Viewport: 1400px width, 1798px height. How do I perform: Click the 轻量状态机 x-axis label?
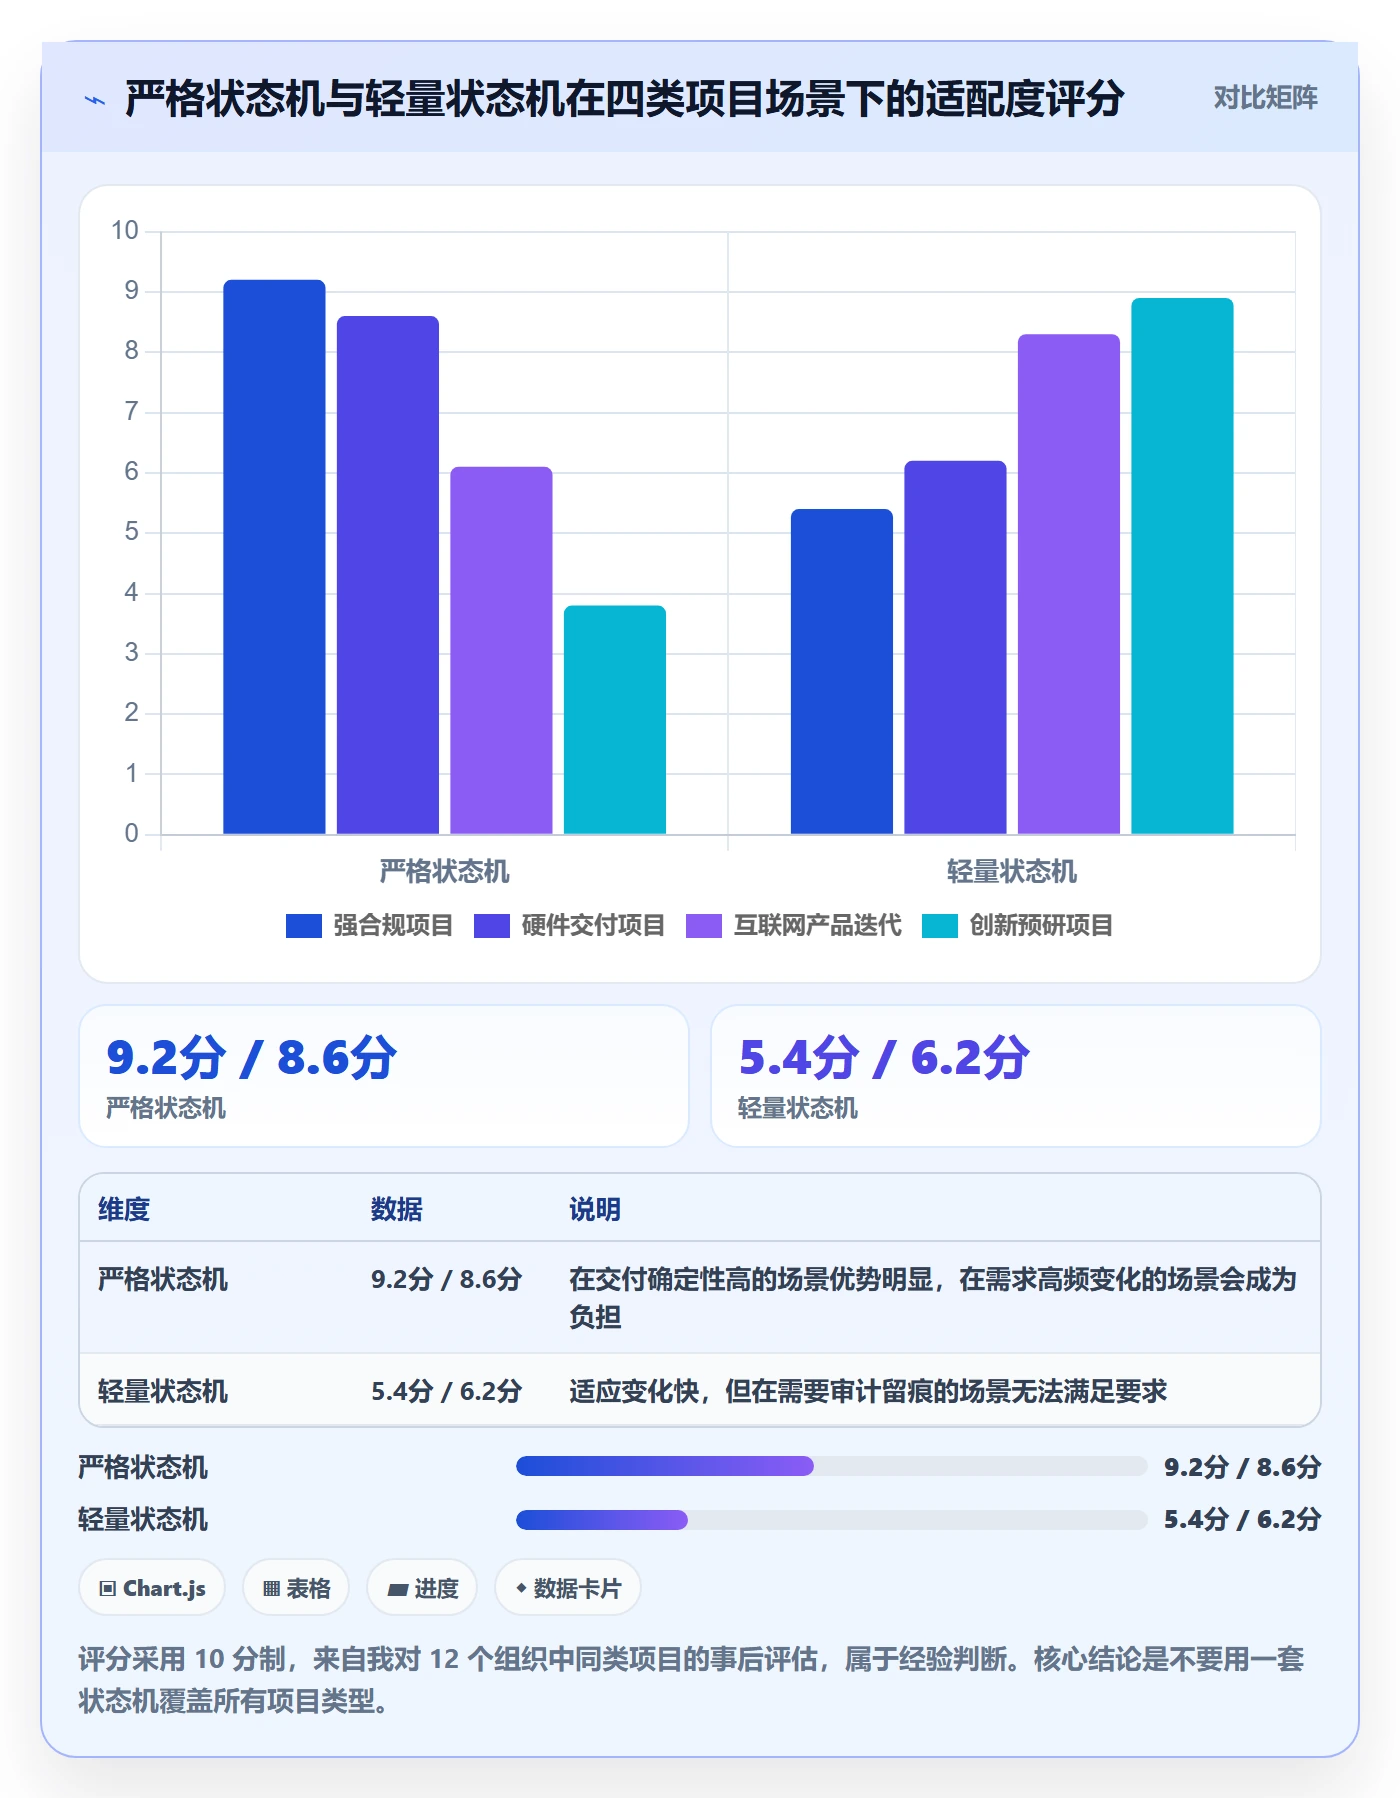pos(1012,871)
